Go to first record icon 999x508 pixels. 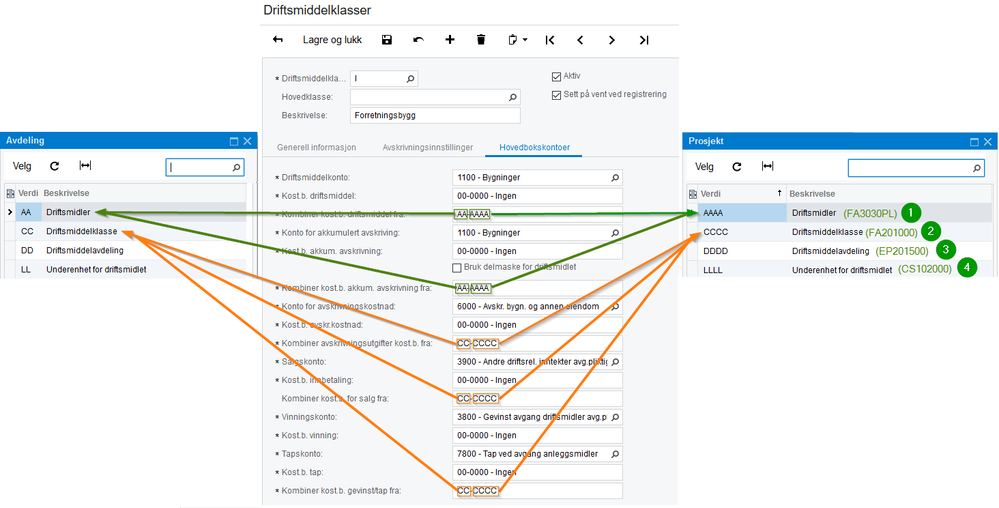pyautogui.click(x=550, y=40)
